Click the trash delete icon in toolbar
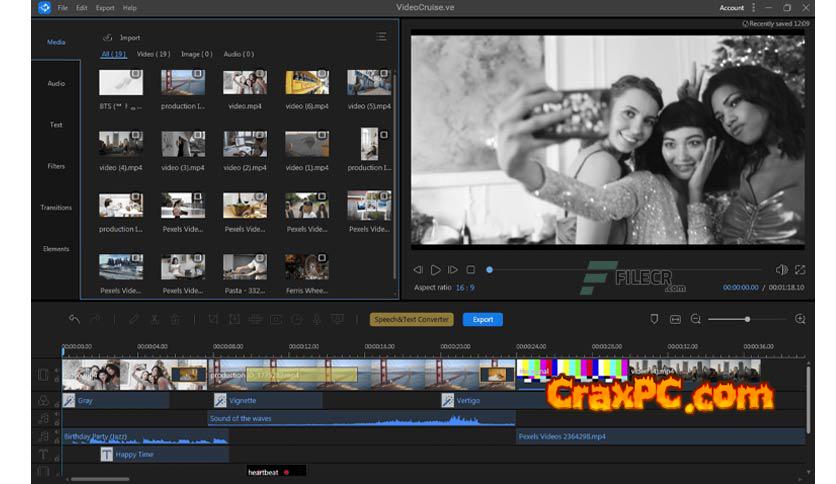 pyautogui.click(x=175, y=319)
